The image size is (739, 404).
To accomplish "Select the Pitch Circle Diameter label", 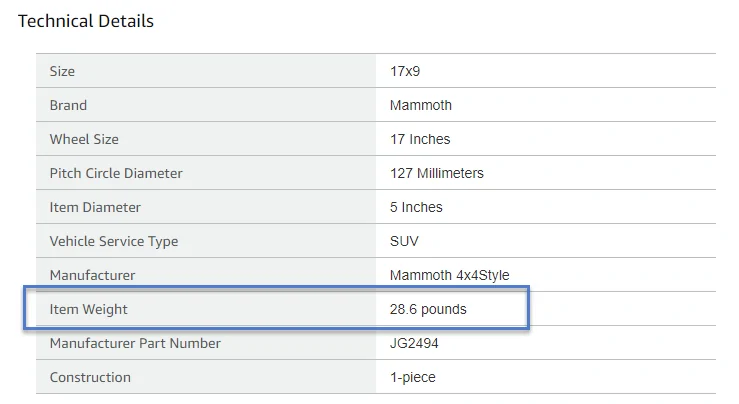I will (116, 173).
